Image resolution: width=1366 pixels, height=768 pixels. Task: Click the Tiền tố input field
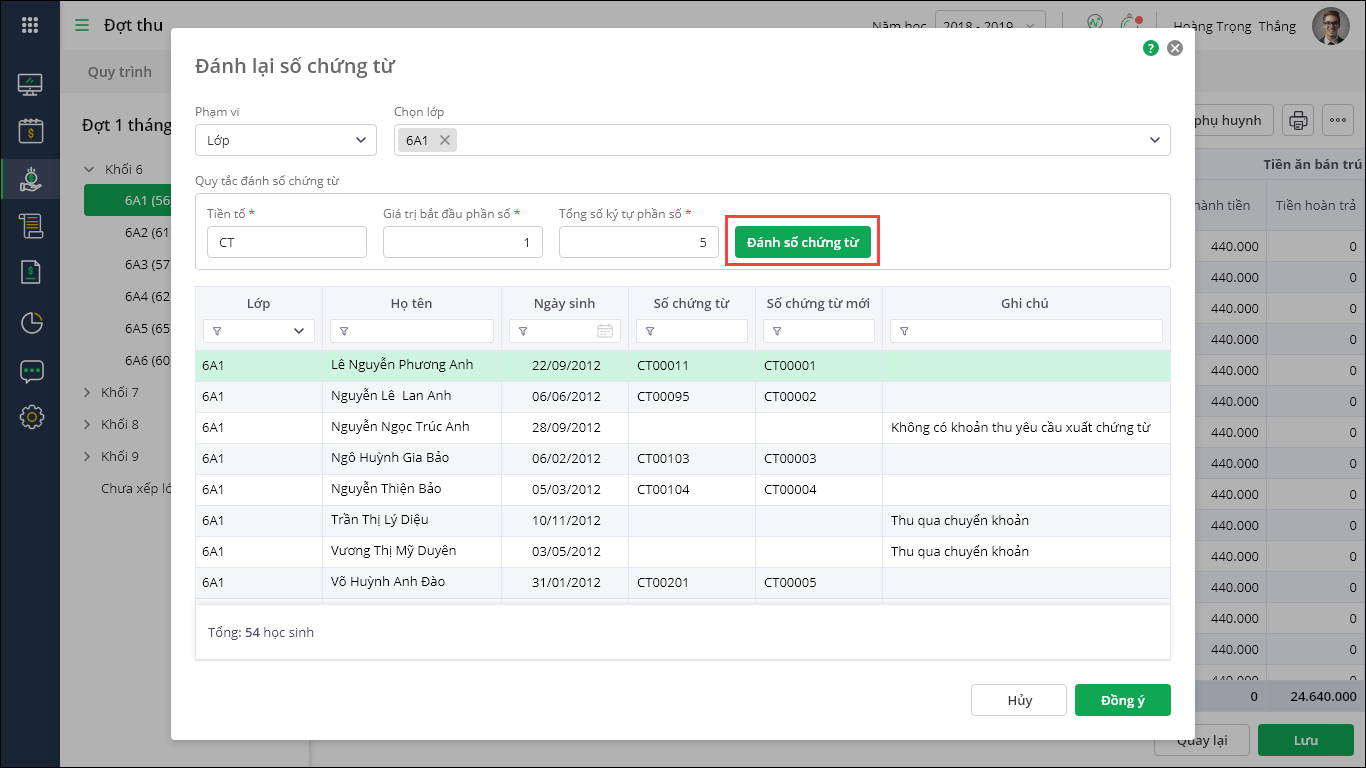(287, 242)
